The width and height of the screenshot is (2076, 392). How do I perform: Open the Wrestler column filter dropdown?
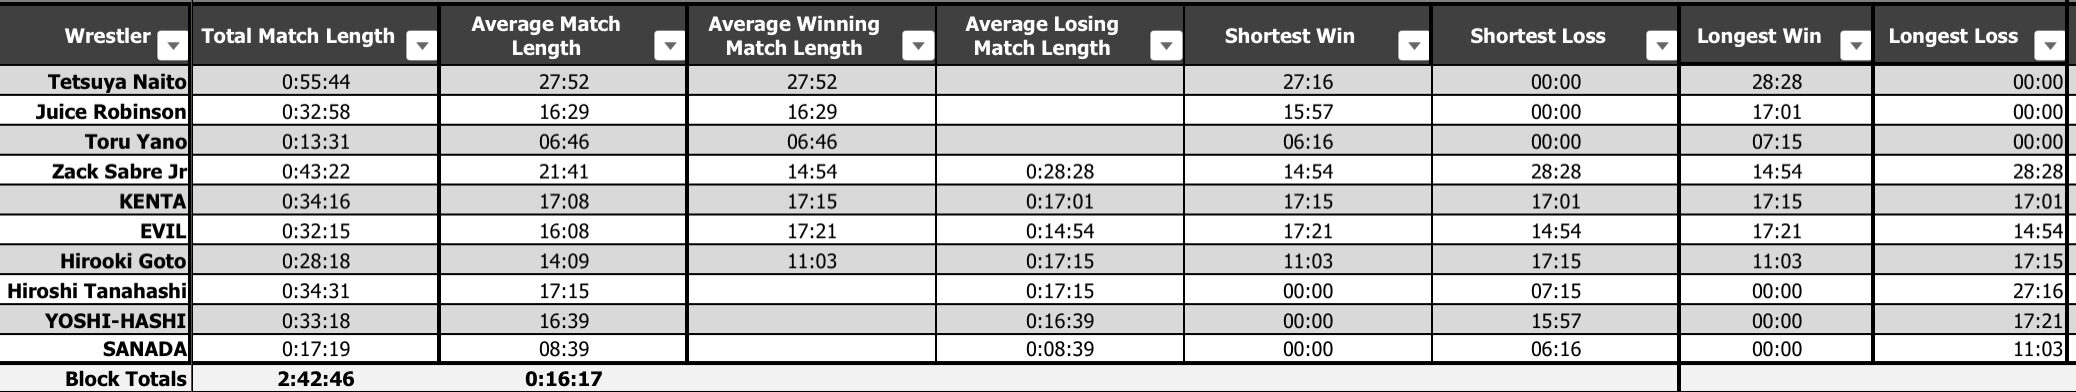click(173, 46)
